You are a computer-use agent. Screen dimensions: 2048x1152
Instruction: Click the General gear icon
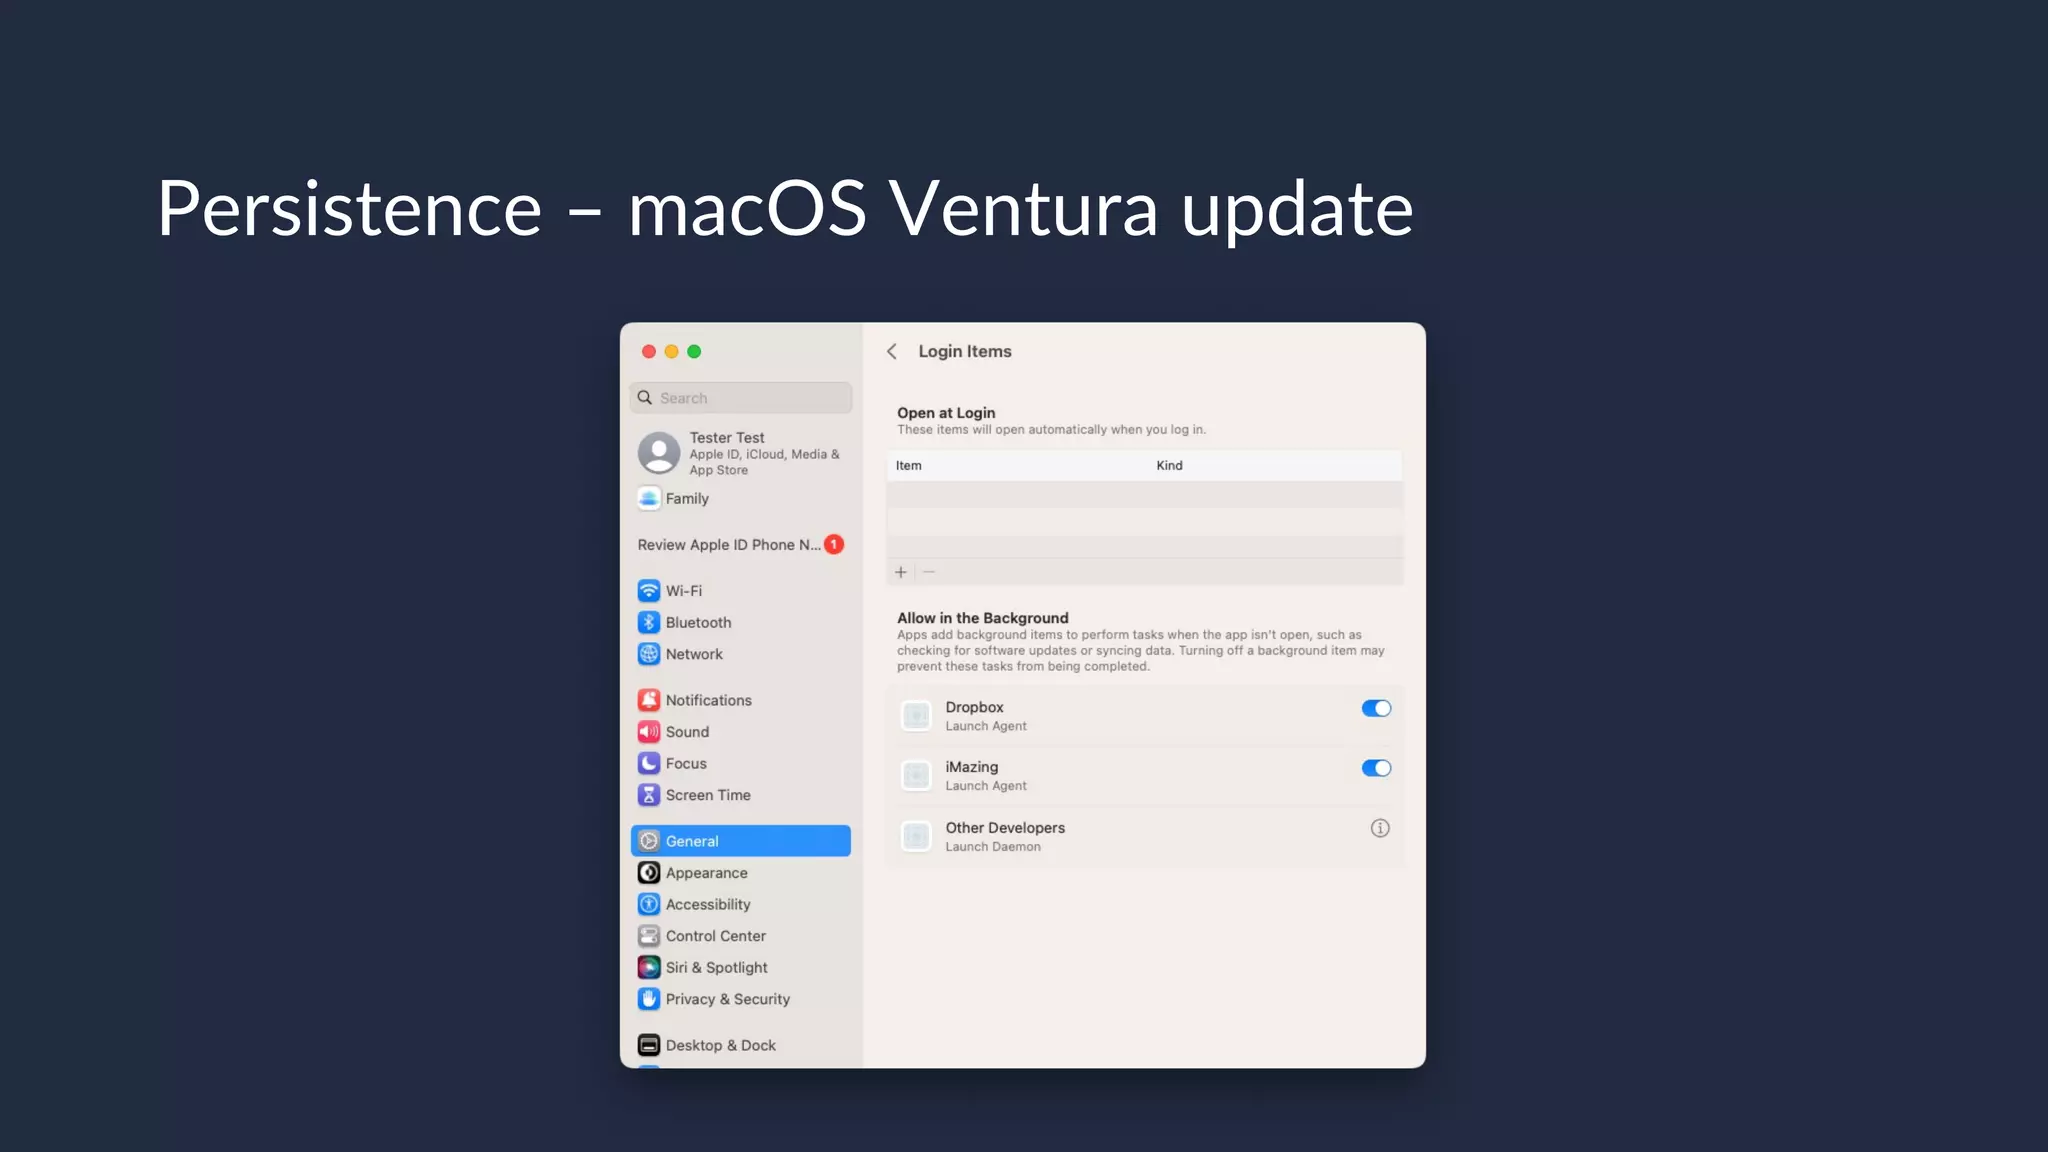(x=649, y=841)
